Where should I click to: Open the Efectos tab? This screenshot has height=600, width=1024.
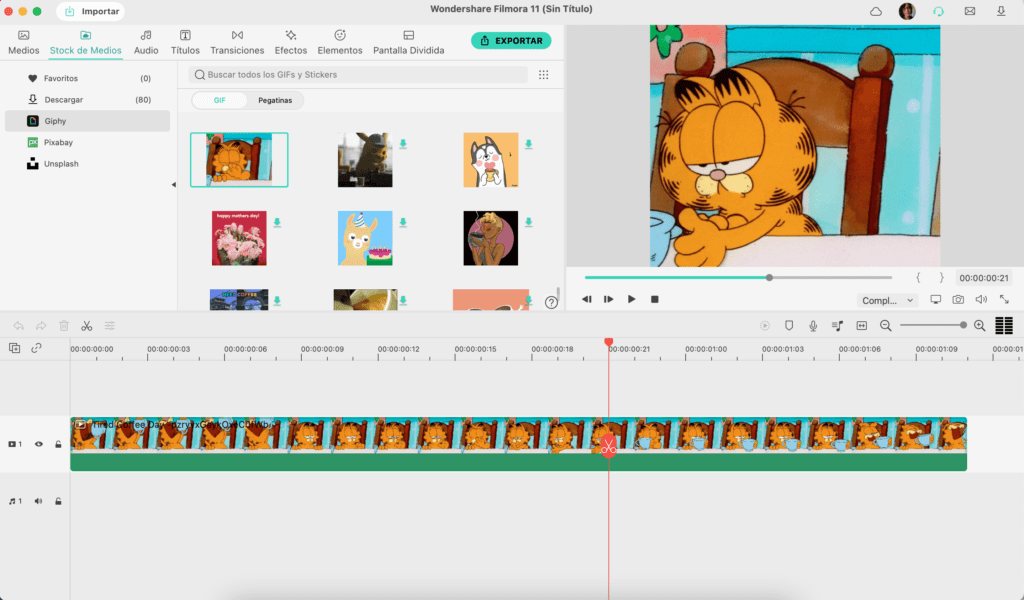(291, 42)
